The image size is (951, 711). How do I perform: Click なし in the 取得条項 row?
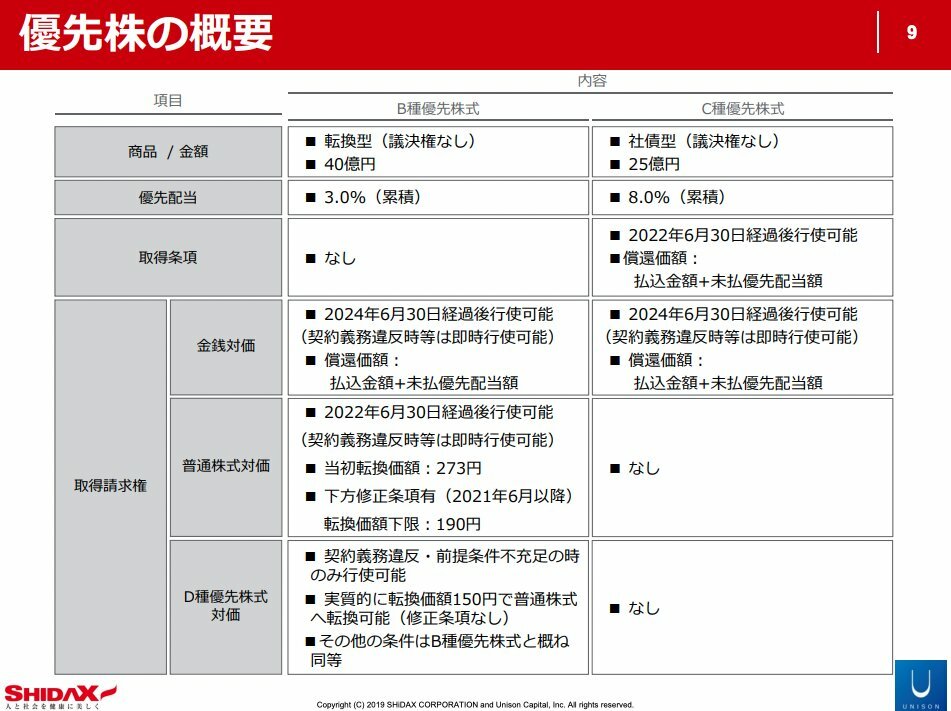click(x=340, y=258)
